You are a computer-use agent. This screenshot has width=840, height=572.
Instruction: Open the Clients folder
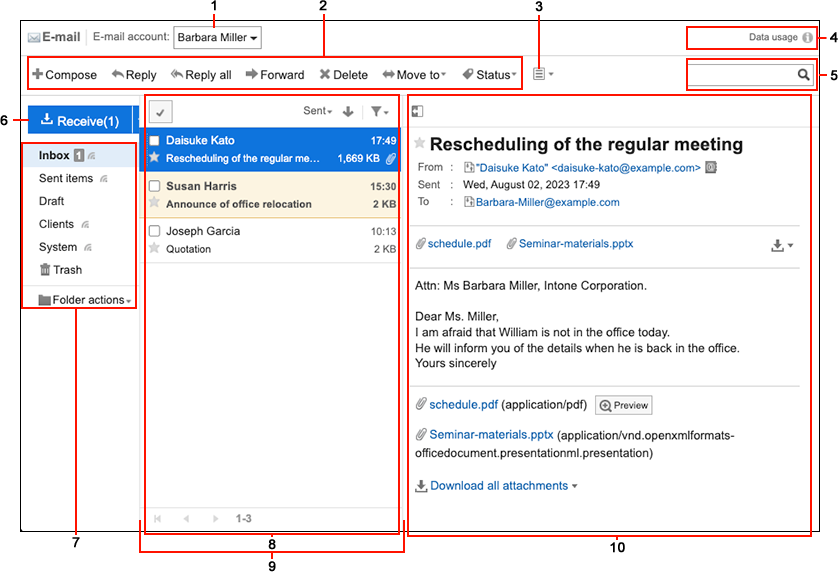click(x=56, y=224)
